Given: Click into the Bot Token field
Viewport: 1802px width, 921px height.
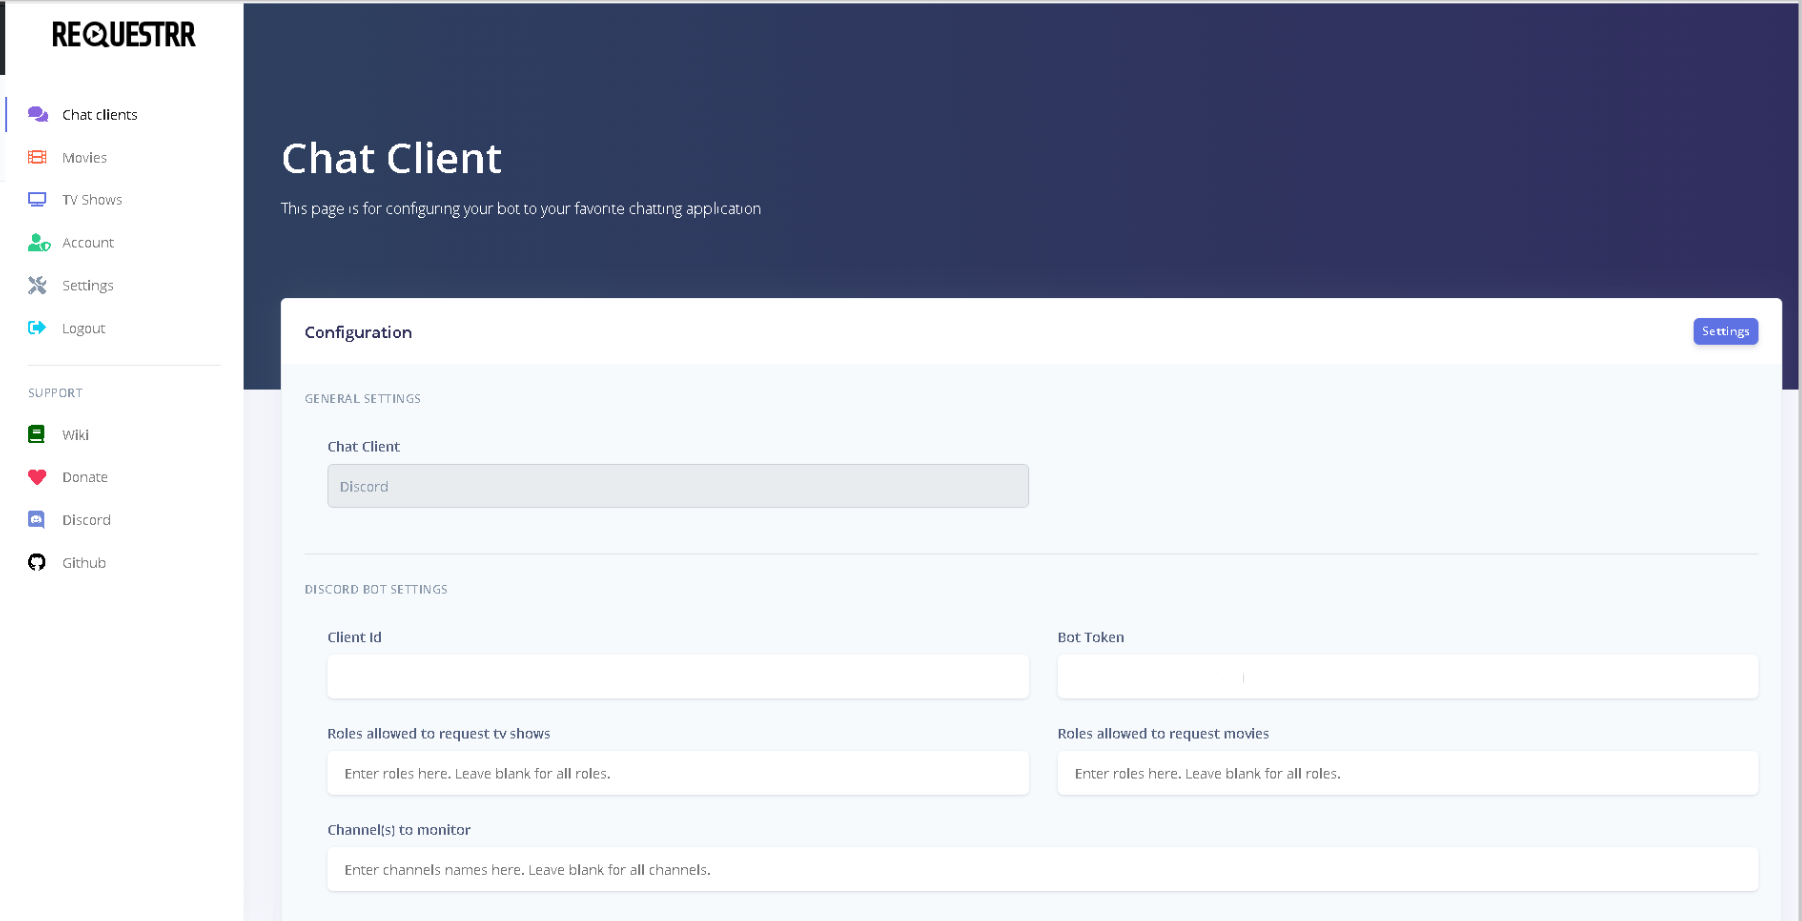Looking at the screenshot, I should (x=1407, y=677).
